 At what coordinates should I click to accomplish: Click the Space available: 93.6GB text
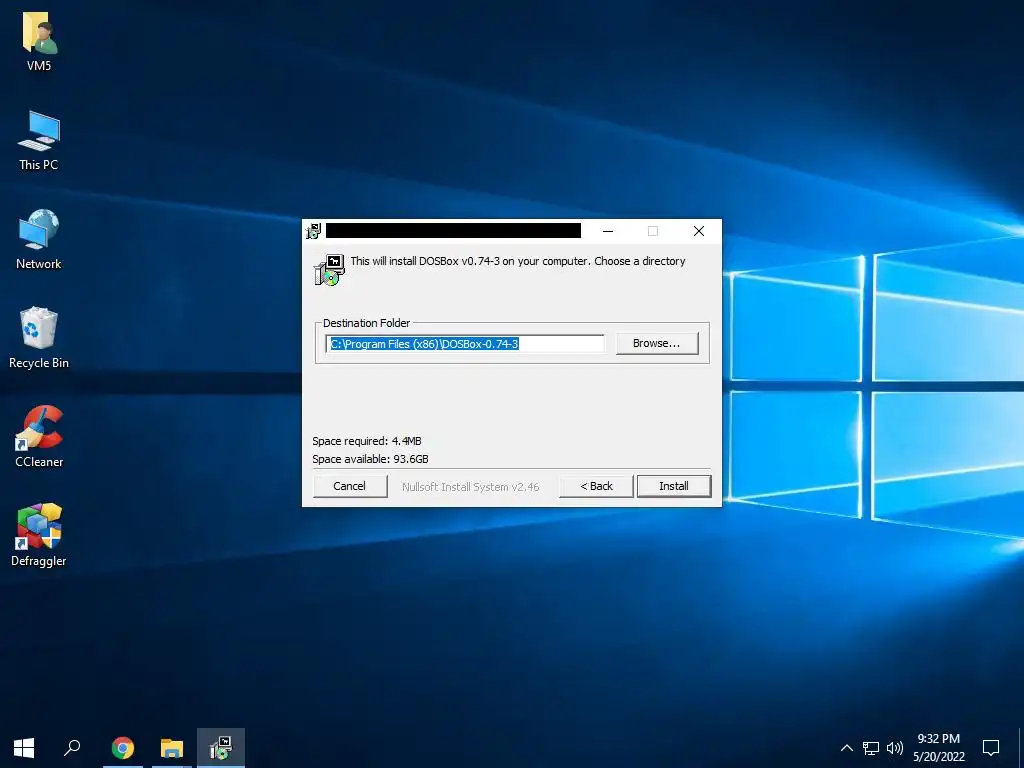click(x=370, y=458)
